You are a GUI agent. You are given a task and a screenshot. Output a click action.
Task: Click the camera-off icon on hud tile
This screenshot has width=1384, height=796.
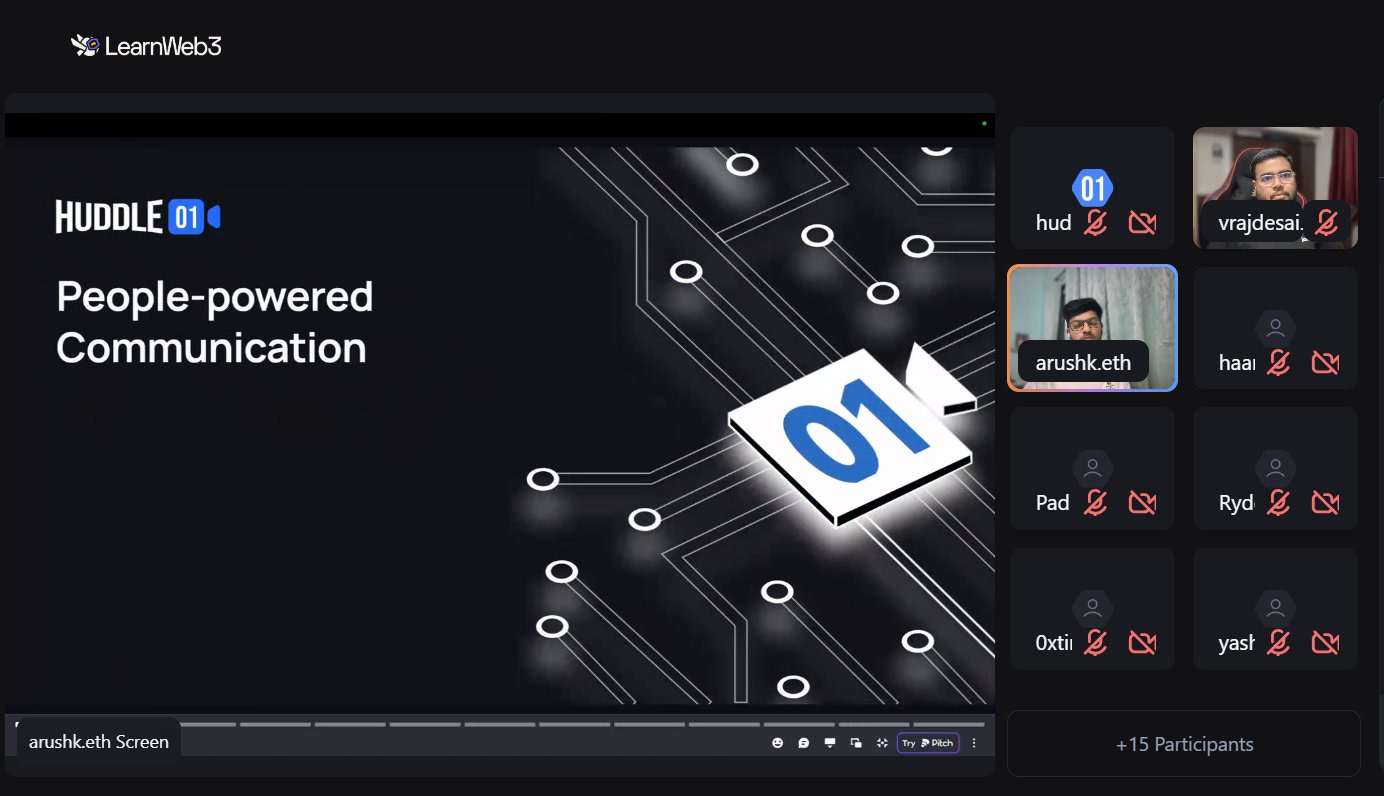(1142, 222)
